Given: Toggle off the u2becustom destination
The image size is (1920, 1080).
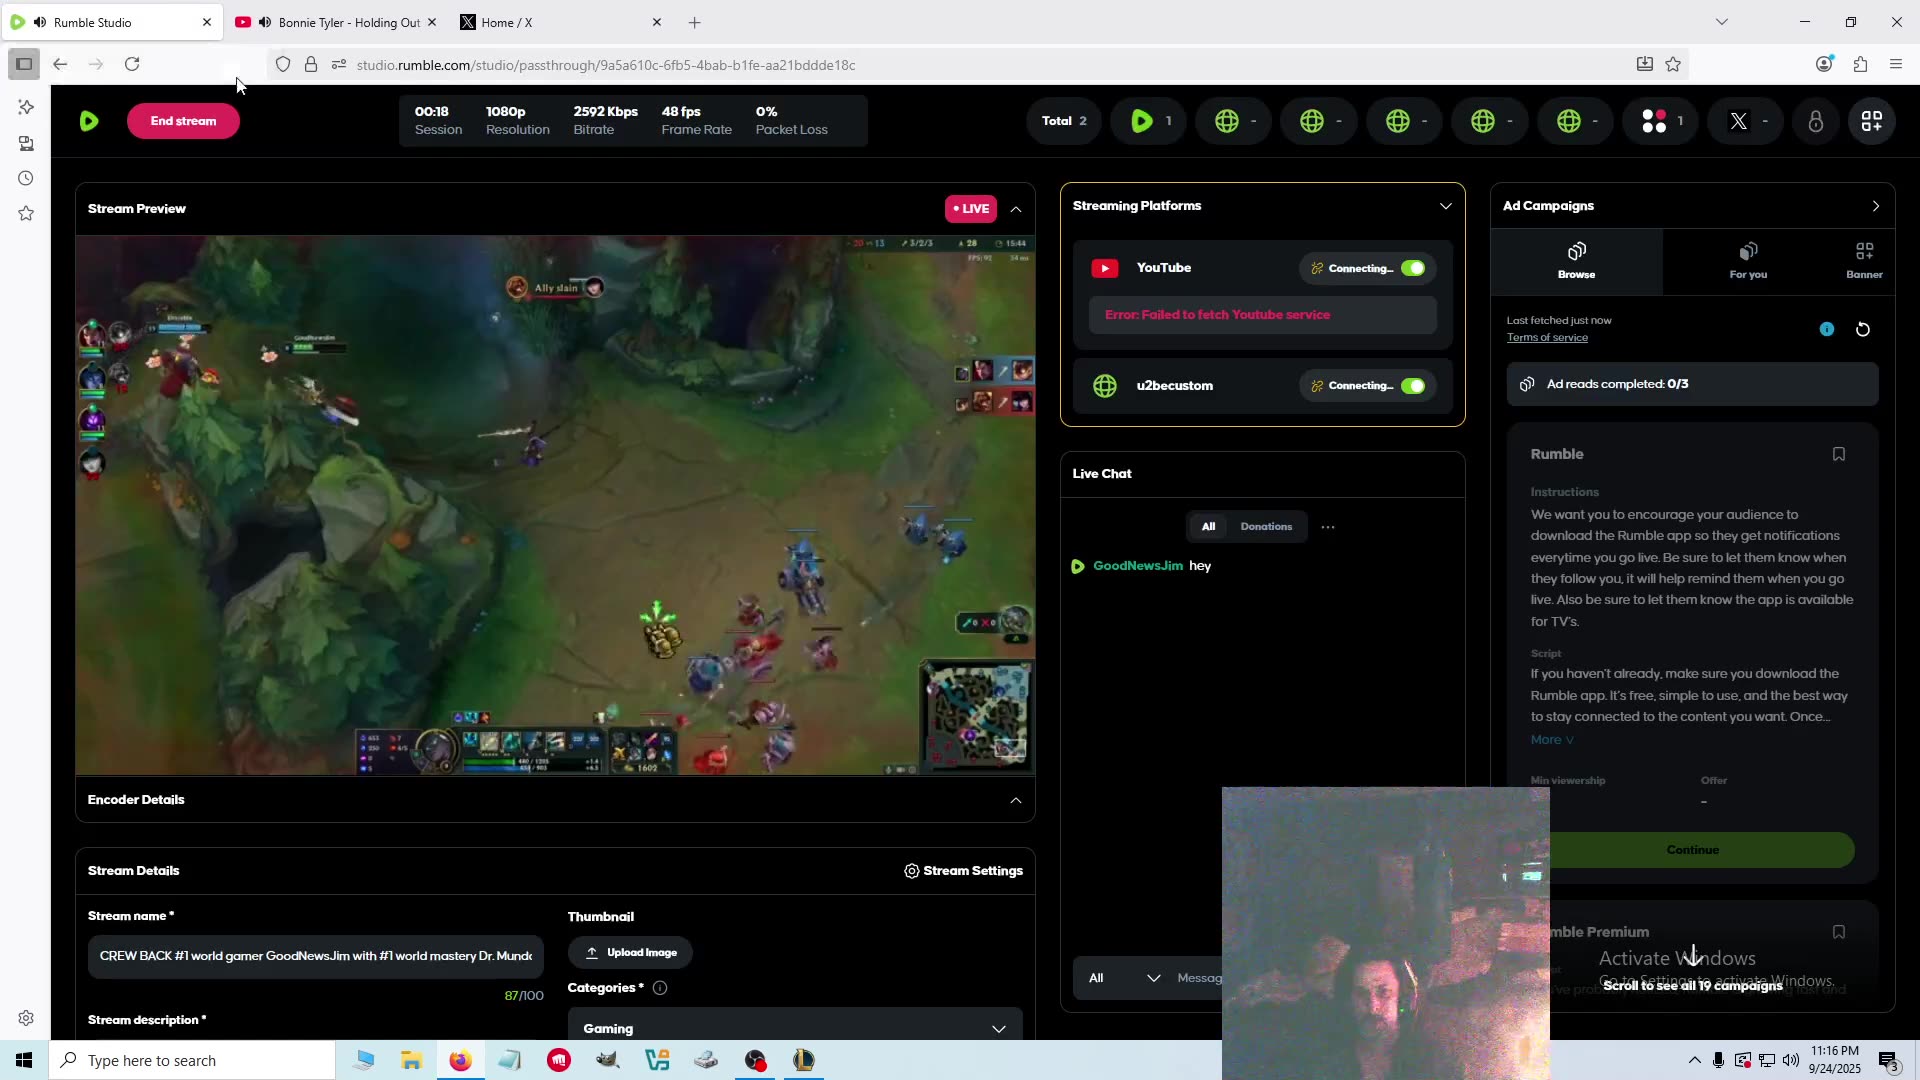Looking at the screenshot, I should [x=1413, y=386].
